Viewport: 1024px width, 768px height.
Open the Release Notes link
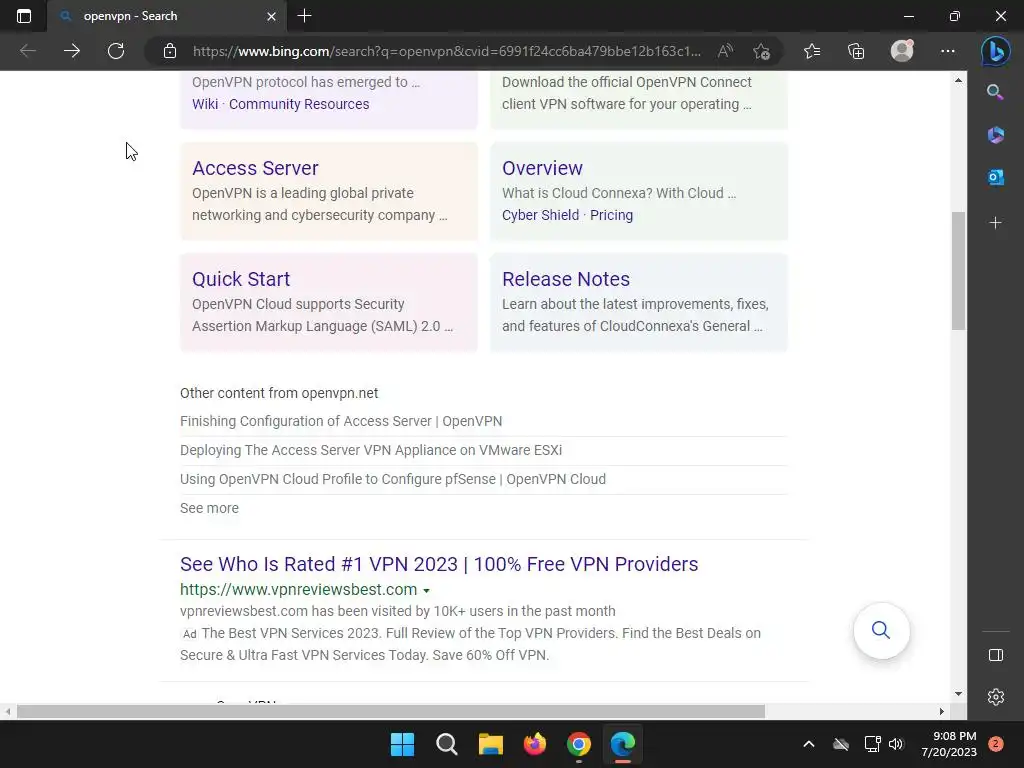click(x=566, y=279)
